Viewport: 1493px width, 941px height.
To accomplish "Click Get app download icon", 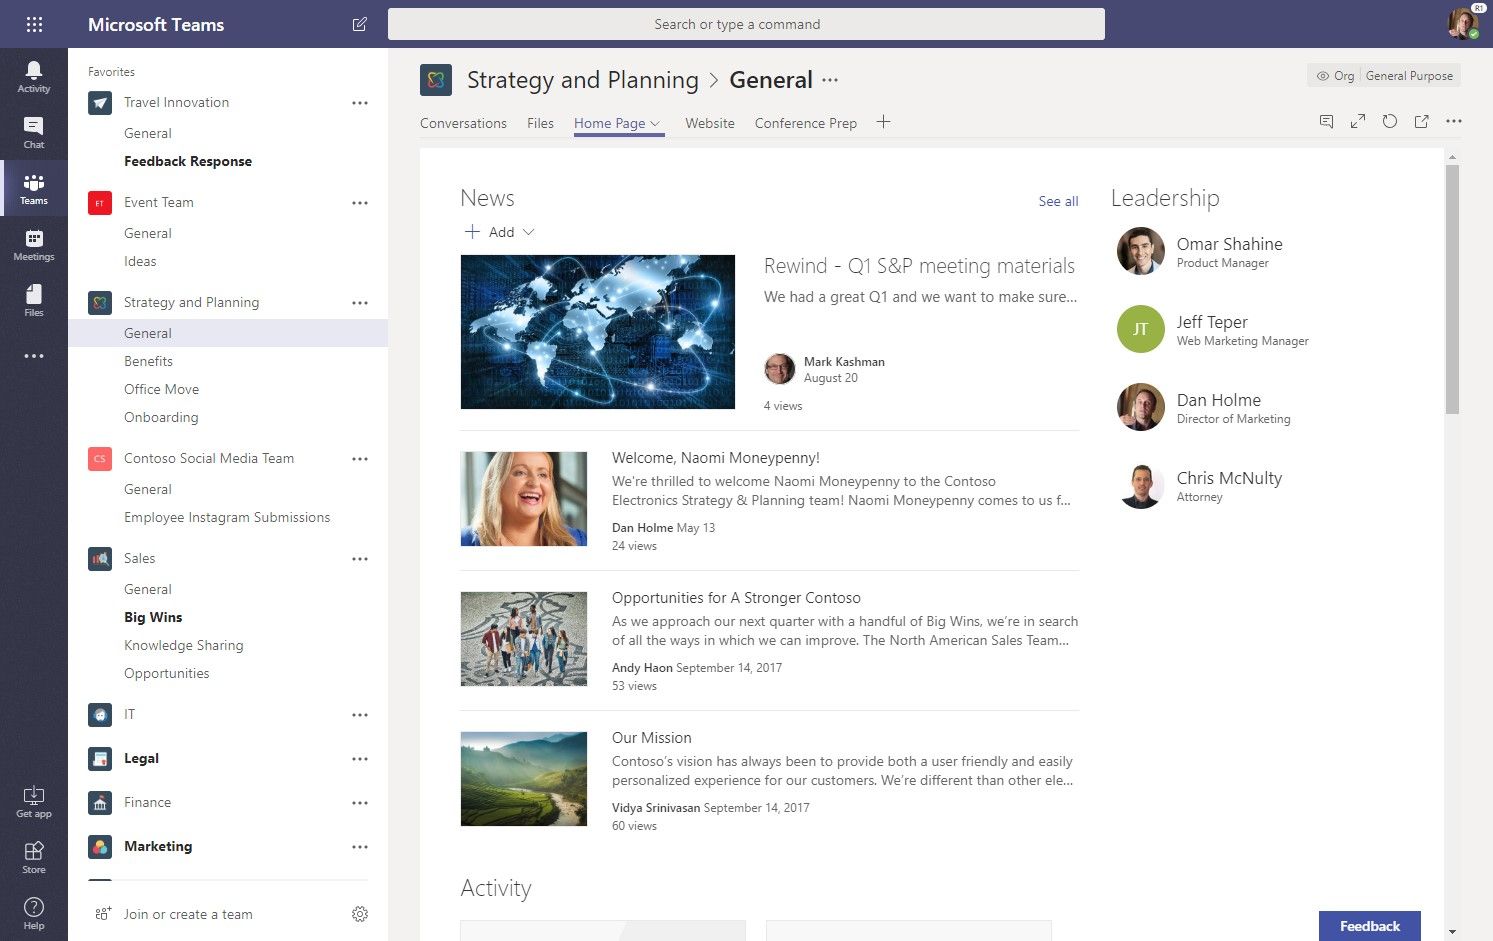I will point(34,801).
